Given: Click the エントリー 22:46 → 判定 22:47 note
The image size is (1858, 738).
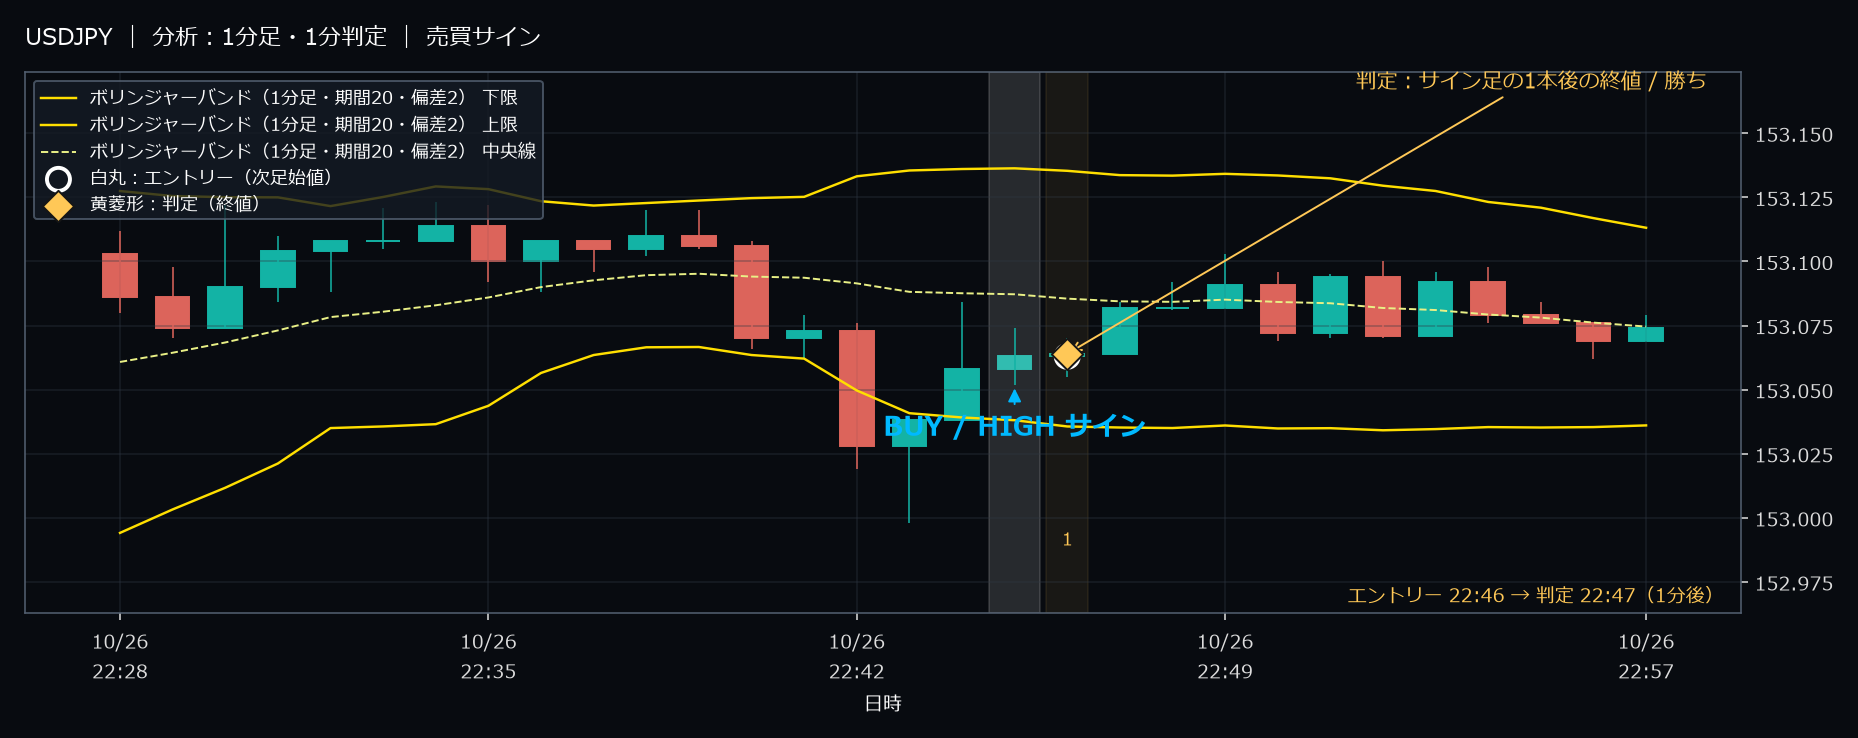Looking at the screenshot, I should [1530, 596].
